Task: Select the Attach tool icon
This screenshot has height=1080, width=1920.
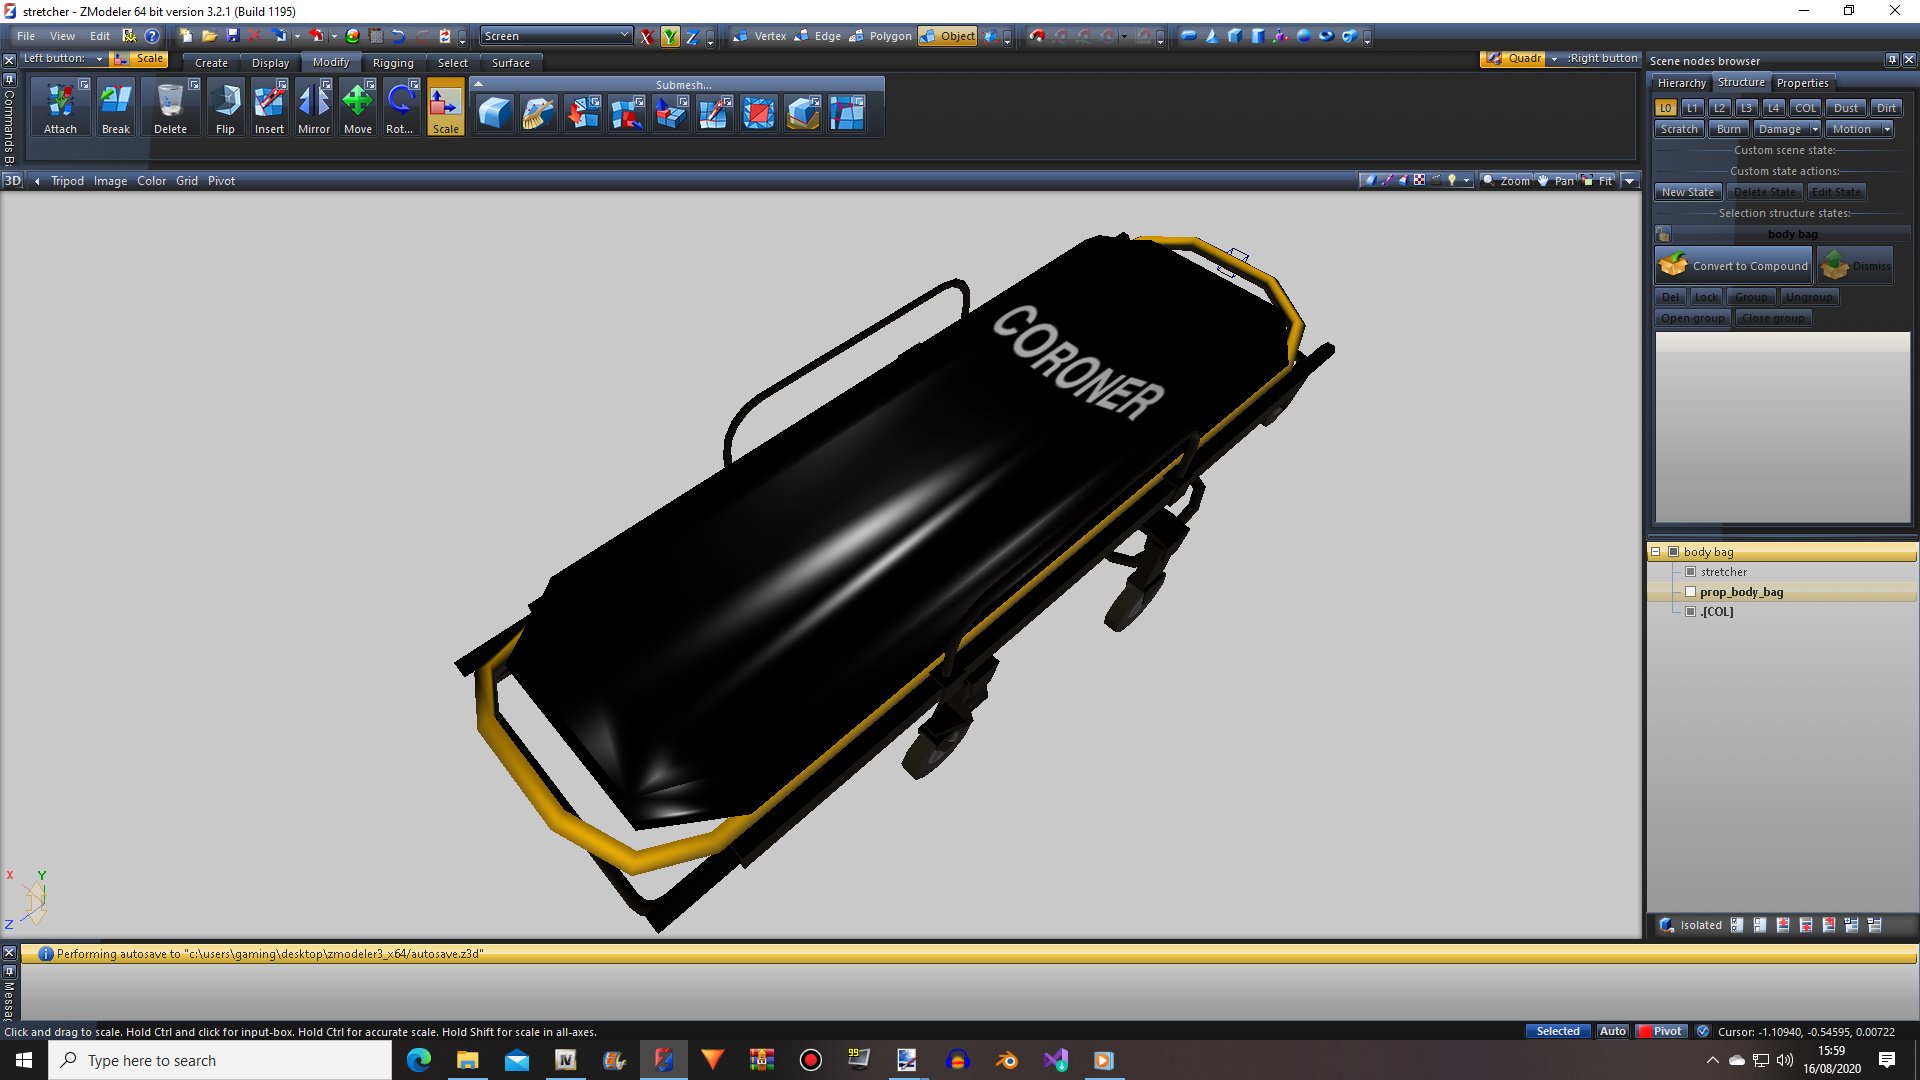Action: [60, 107]
